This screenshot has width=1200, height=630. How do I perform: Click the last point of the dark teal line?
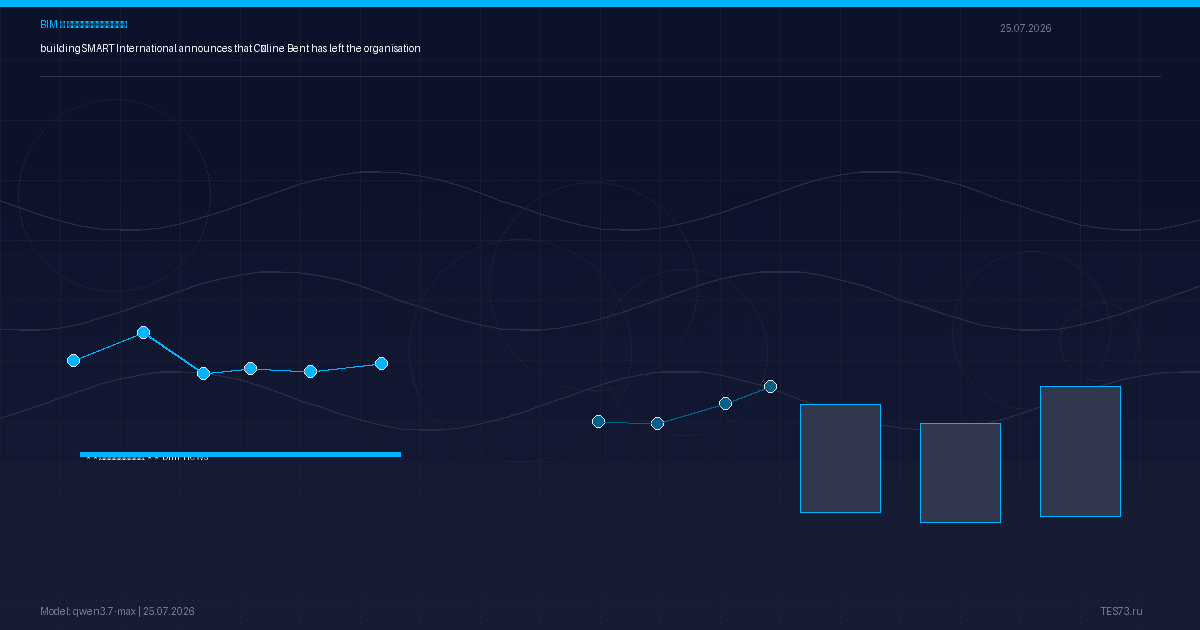(x=770, y=386)
